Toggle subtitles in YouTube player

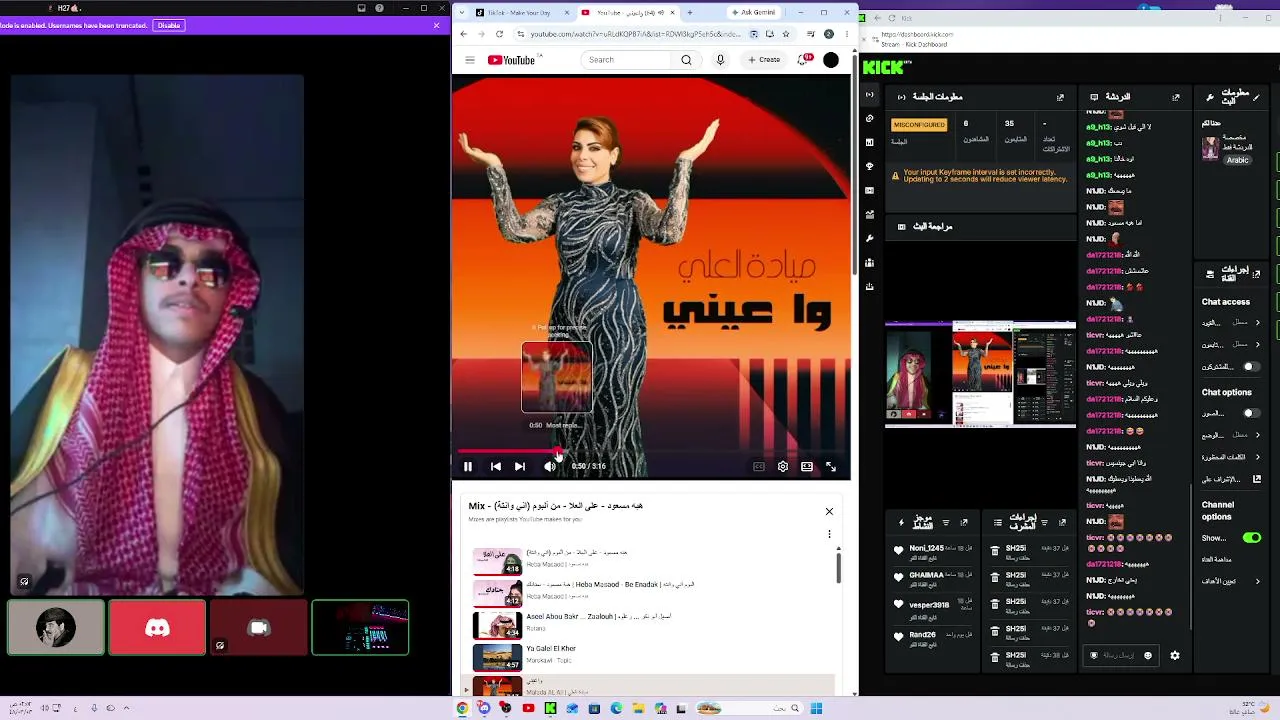coord(759,466)
